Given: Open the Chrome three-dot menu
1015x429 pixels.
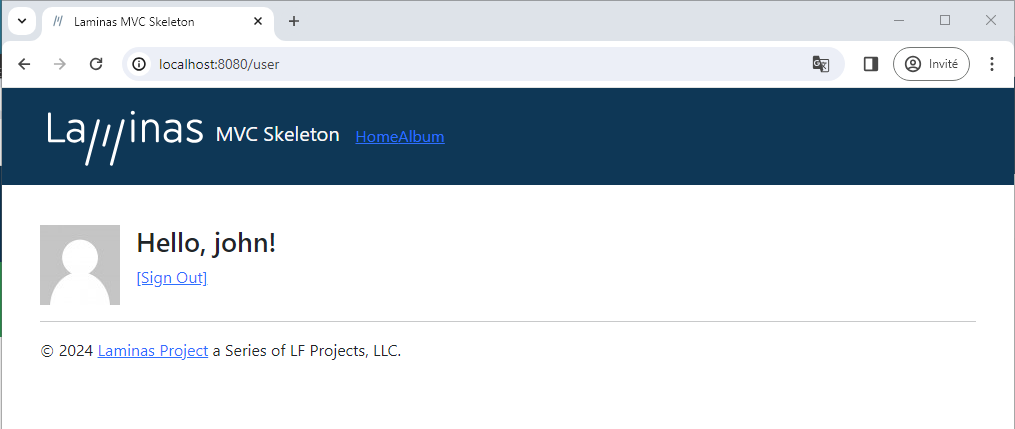Looking at the screenshot, I should (992, 64).
